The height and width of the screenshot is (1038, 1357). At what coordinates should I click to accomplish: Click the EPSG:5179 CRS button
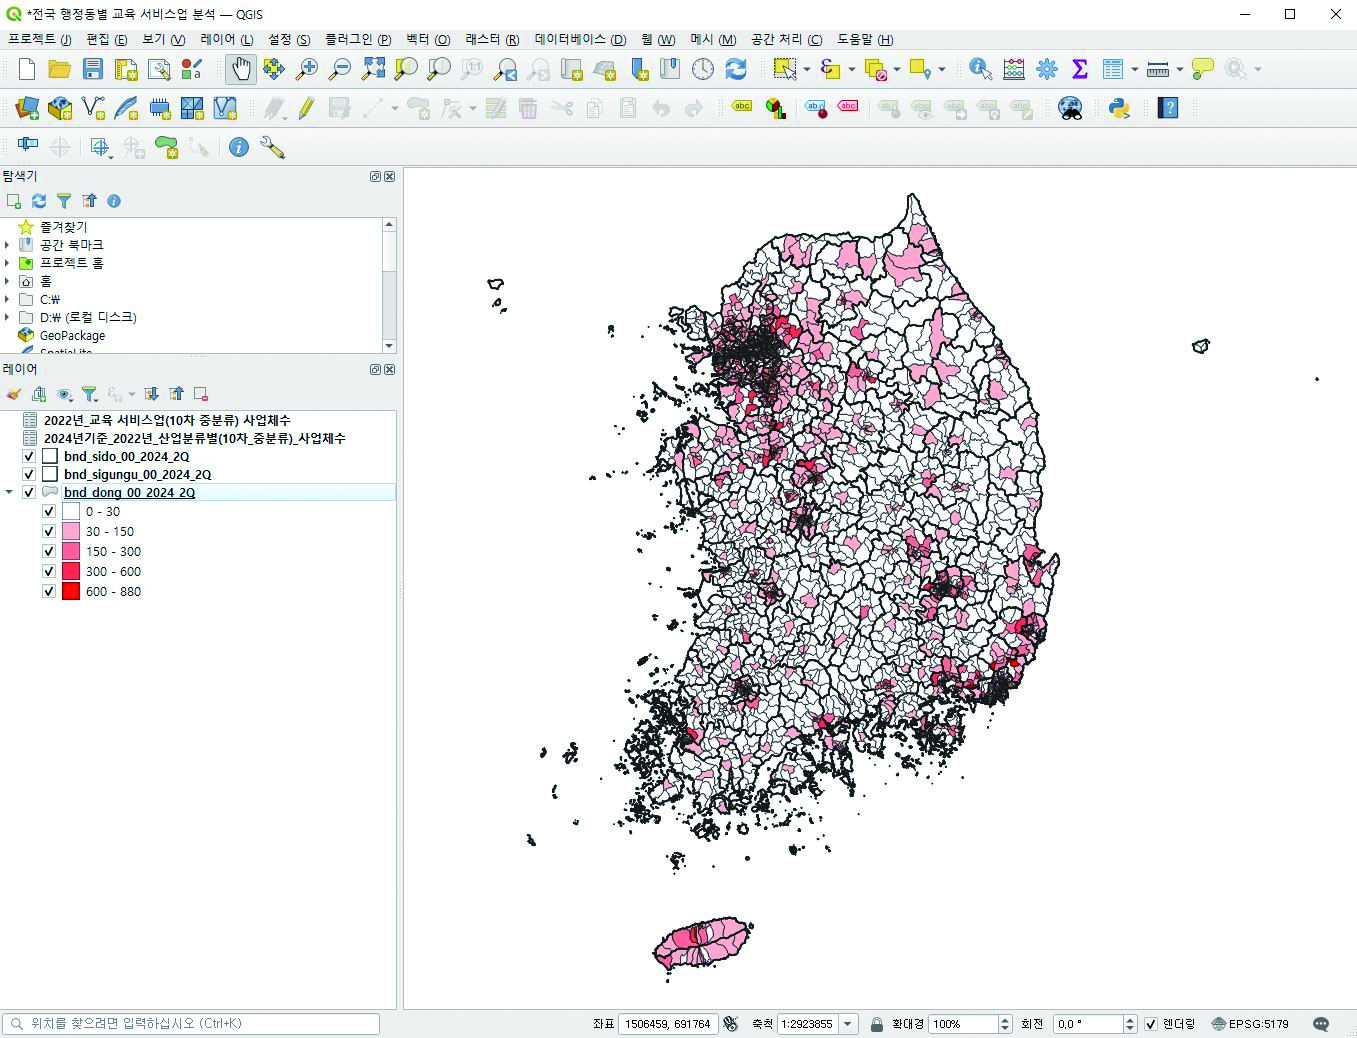tap(1250, 1024)
